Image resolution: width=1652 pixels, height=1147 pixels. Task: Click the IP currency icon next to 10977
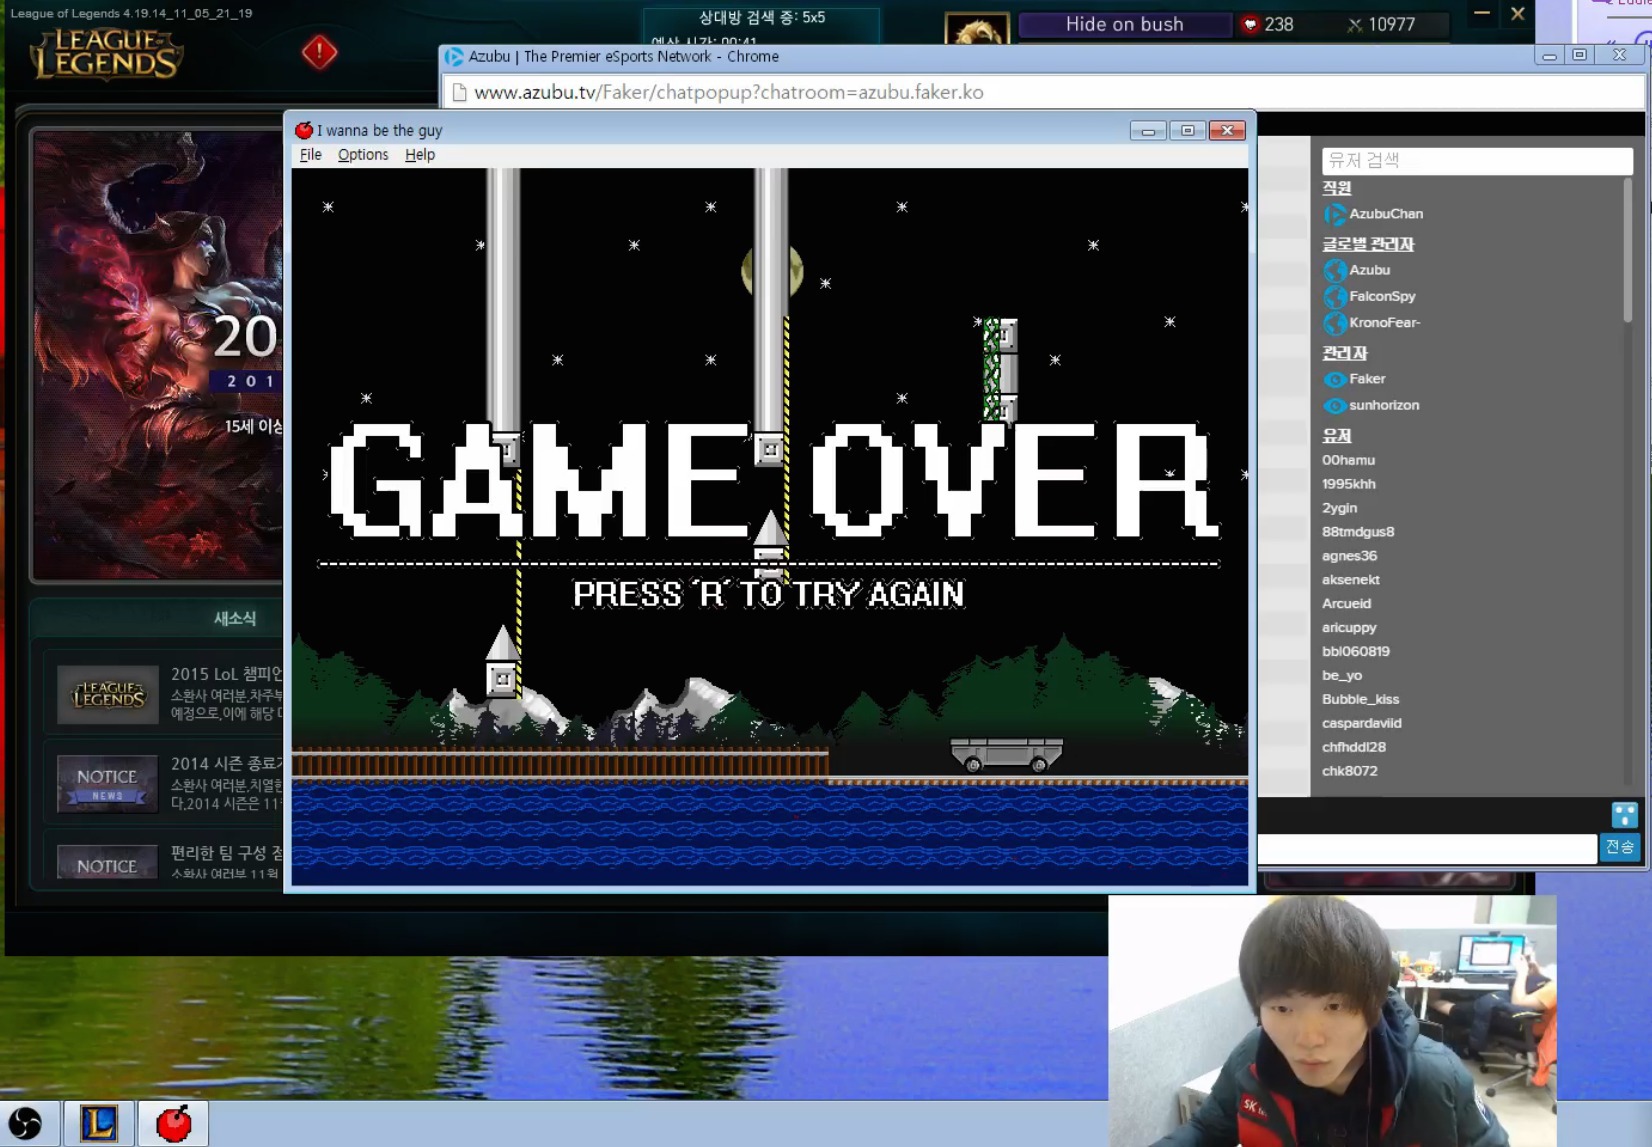pos(1354,25)
